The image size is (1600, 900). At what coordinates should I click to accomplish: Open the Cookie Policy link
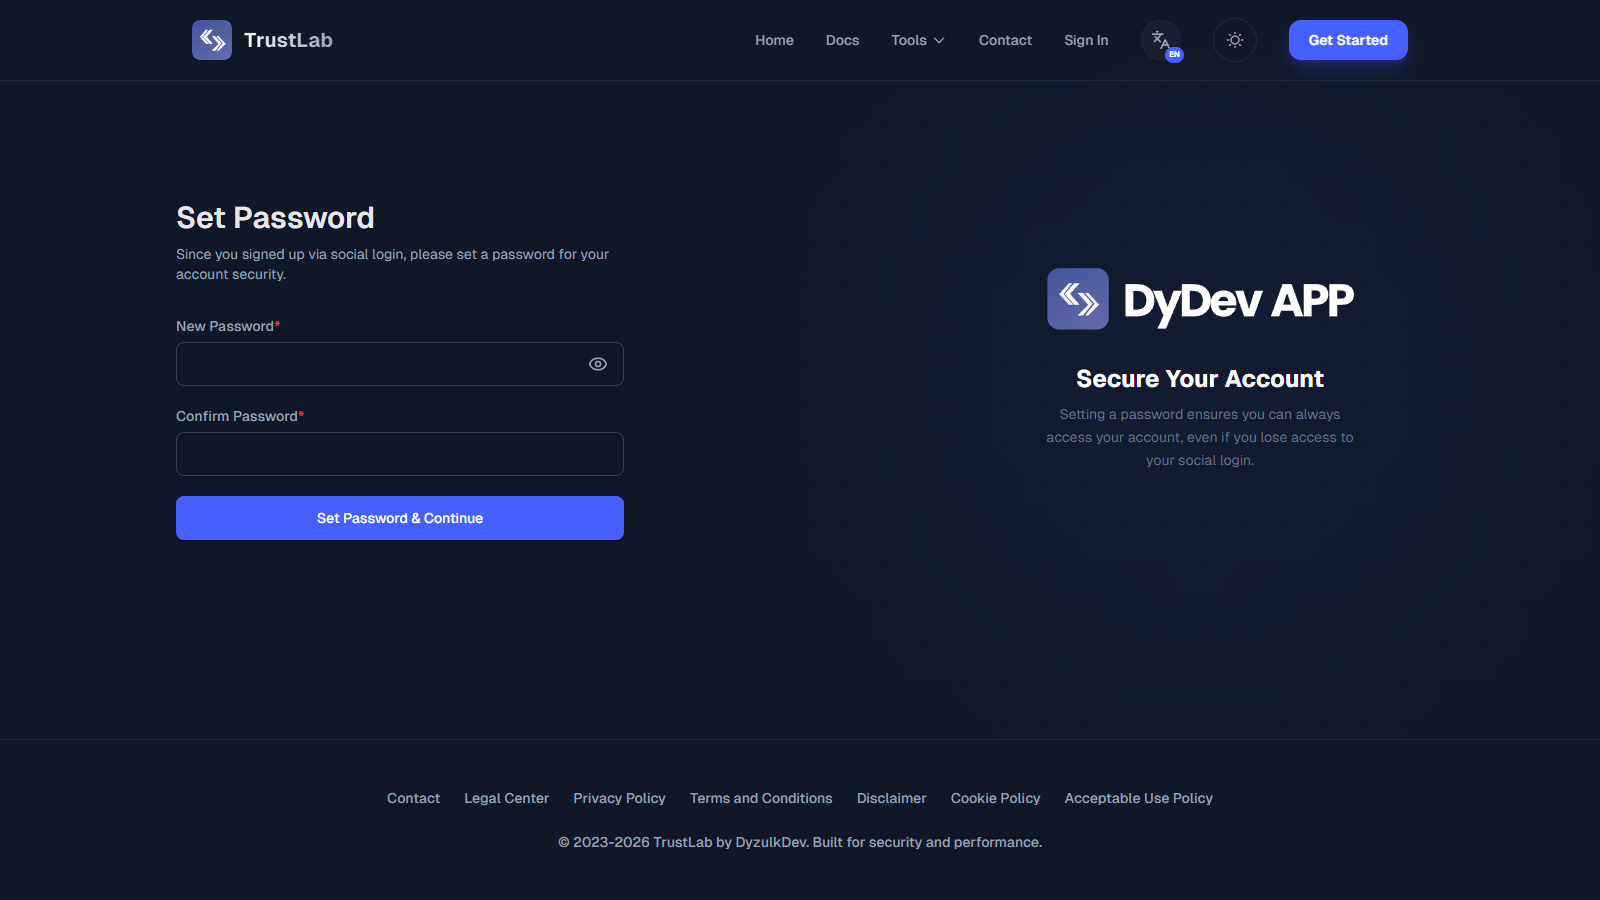[995, 798]
